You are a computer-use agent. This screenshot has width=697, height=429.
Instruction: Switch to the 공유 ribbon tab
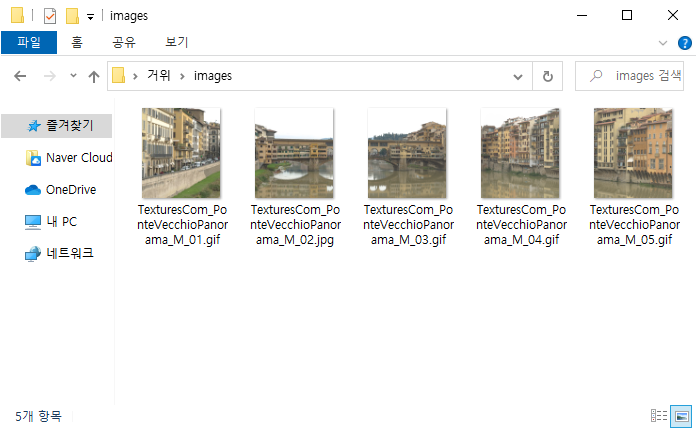[x=124, y=42]
